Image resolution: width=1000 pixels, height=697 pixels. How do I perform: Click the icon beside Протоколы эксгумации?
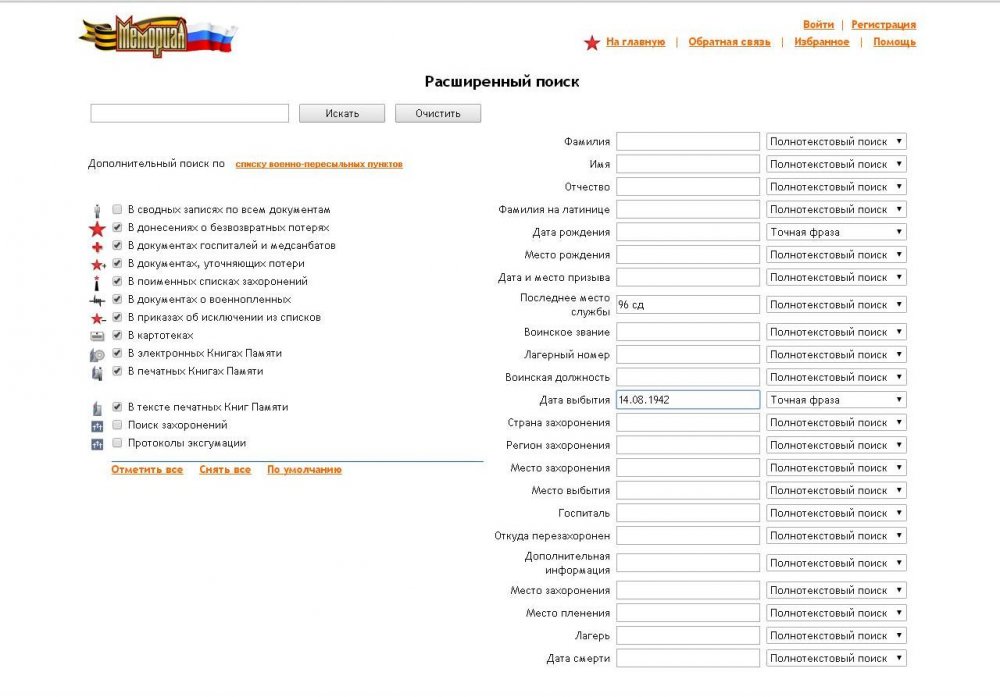click(x=97, y=444)
